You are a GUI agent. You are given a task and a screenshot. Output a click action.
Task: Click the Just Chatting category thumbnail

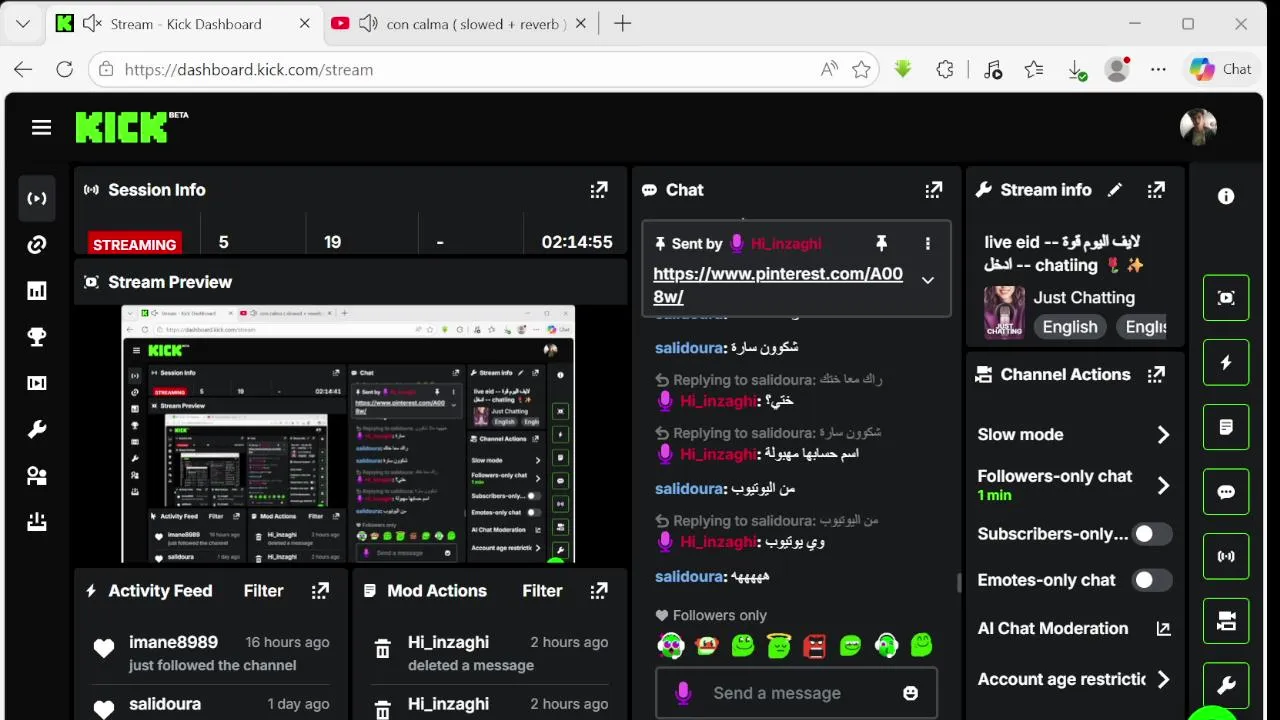[1004, 311]
